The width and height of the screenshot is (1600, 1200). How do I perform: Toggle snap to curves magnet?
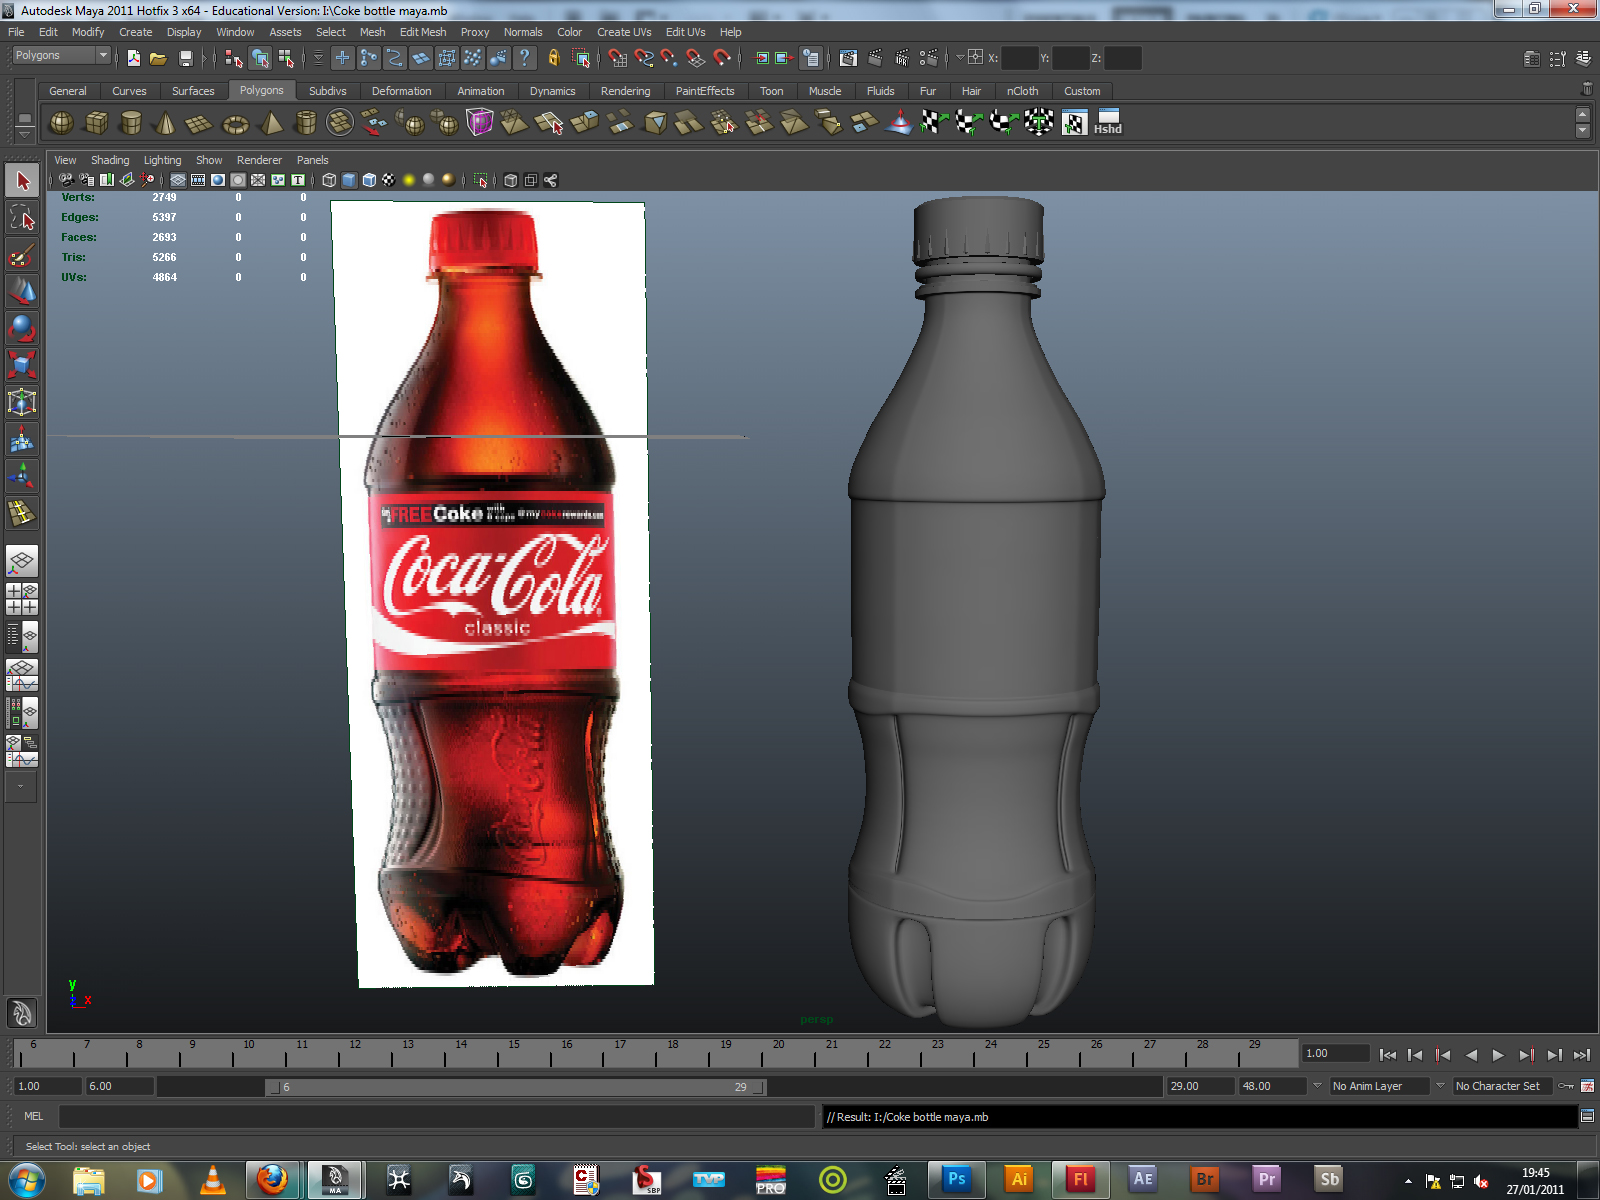[x=644, y=58]
